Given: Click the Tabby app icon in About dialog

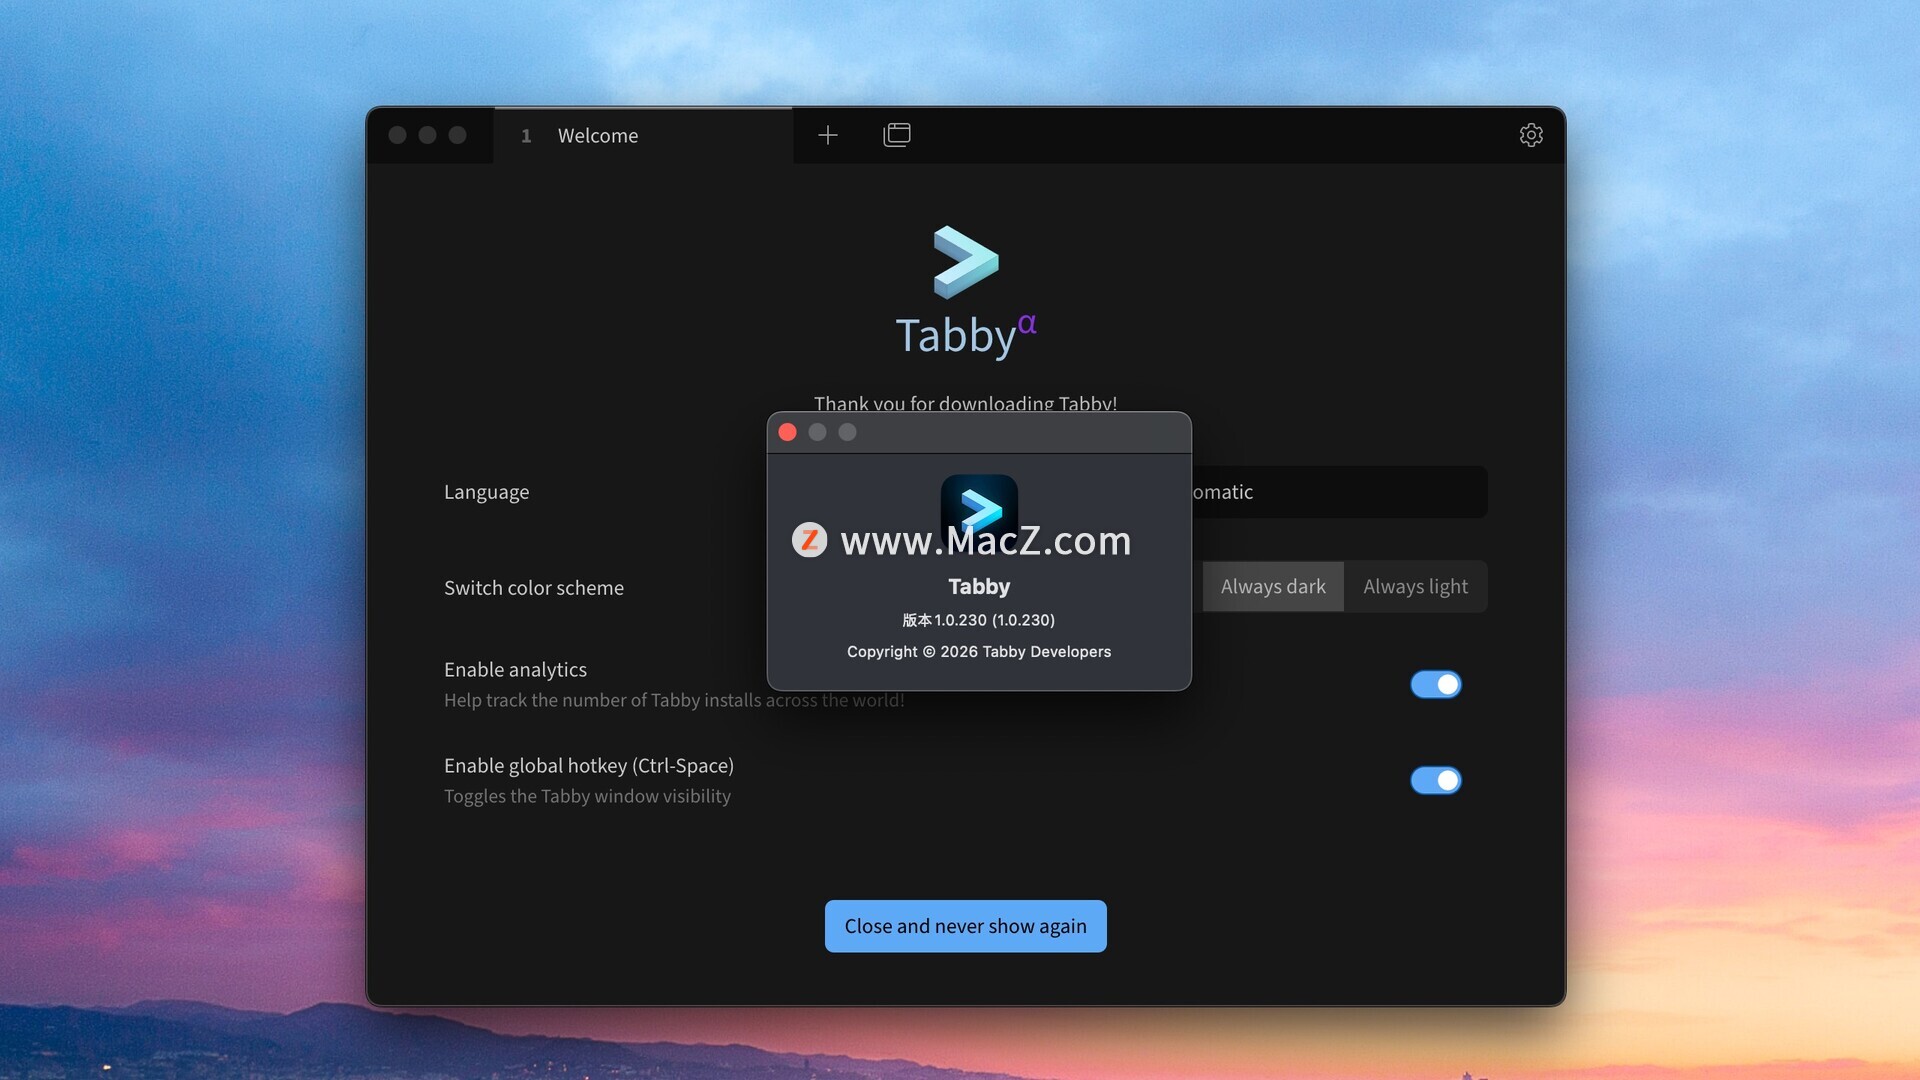Looking at the screenshot, I should click(979, 498).
